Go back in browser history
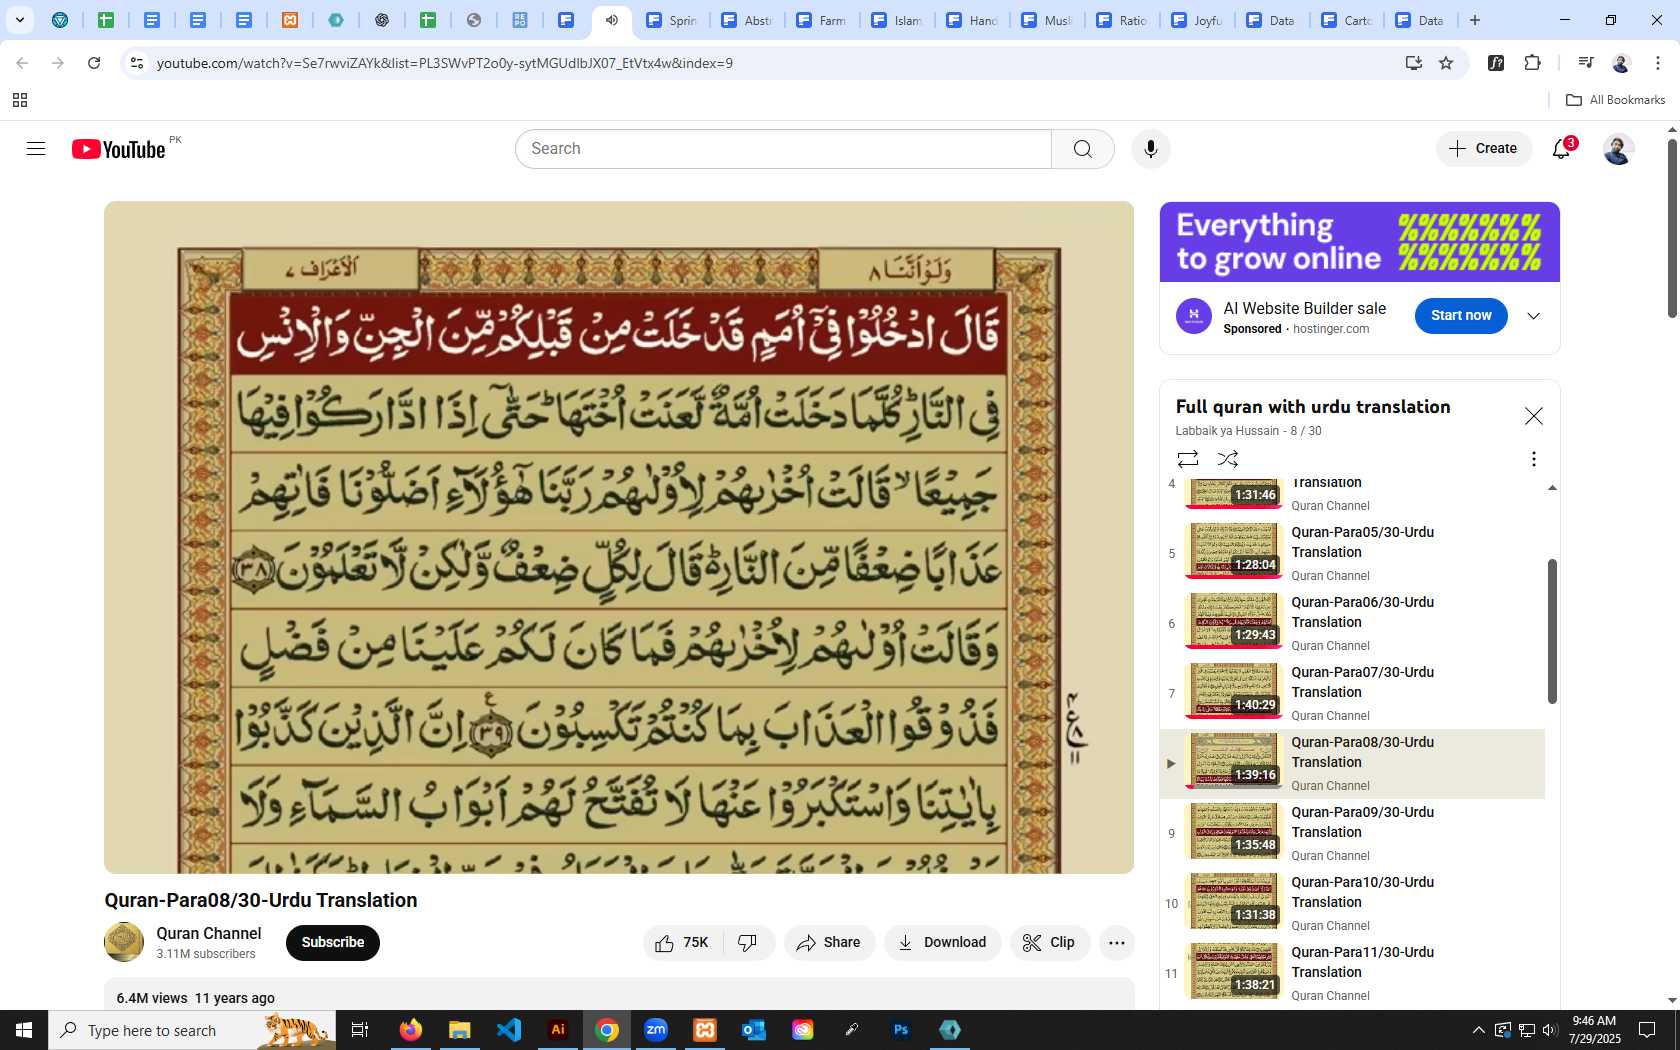1680x1050 pixels. pos(22,63)
